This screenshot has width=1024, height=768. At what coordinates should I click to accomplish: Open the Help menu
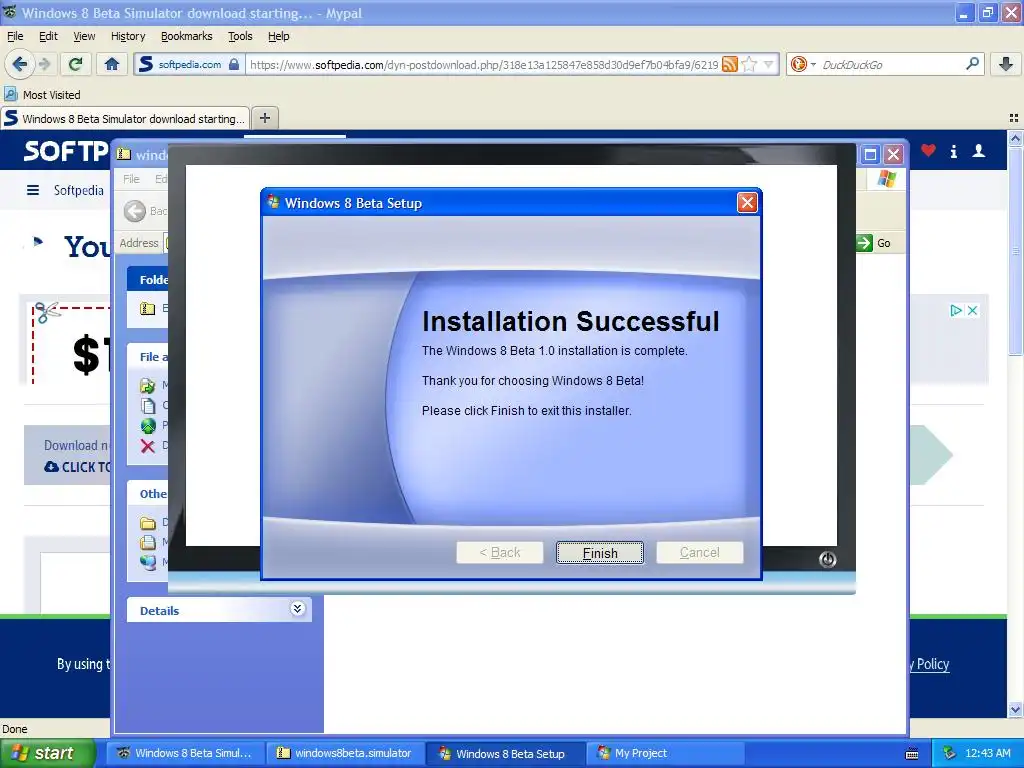coord(279,37)
